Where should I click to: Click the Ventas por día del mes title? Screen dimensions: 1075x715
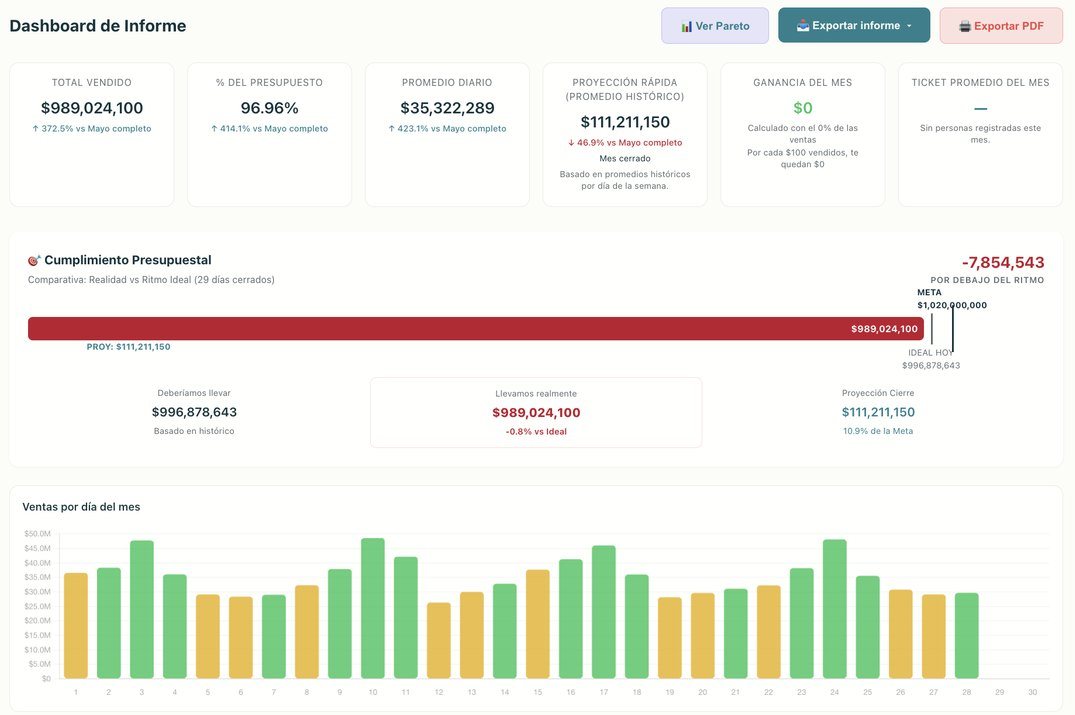click(x=81, y=507)
